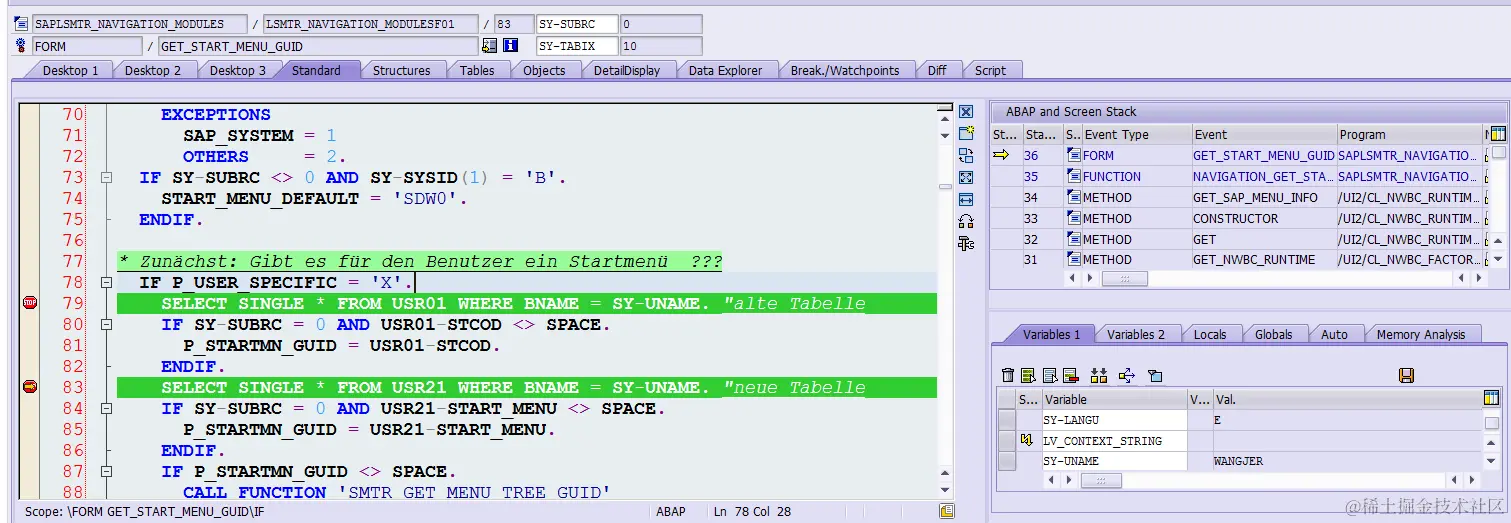Click the Val. column header
Screen dimensions: 1511x523
[x=1347, y=399]
